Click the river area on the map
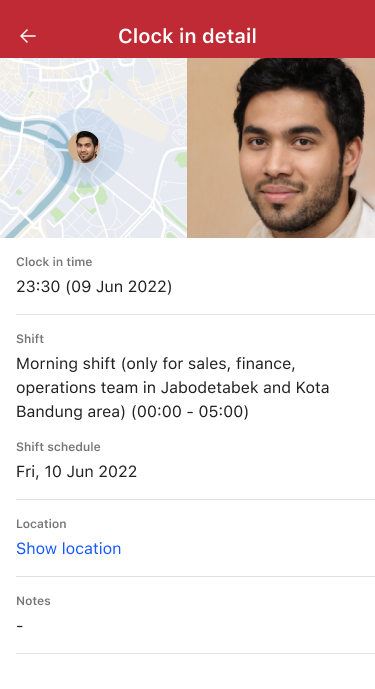375x689 pixels. point(26,127)
